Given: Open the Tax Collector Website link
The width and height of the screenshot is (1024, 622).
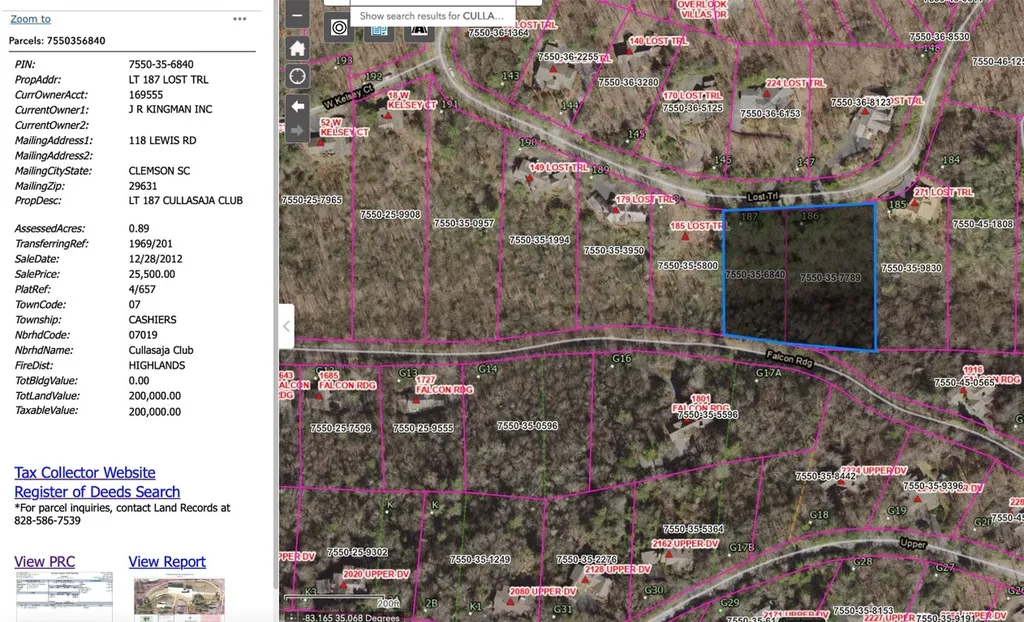Looking at the screenshot, I should tap(84, 472).
